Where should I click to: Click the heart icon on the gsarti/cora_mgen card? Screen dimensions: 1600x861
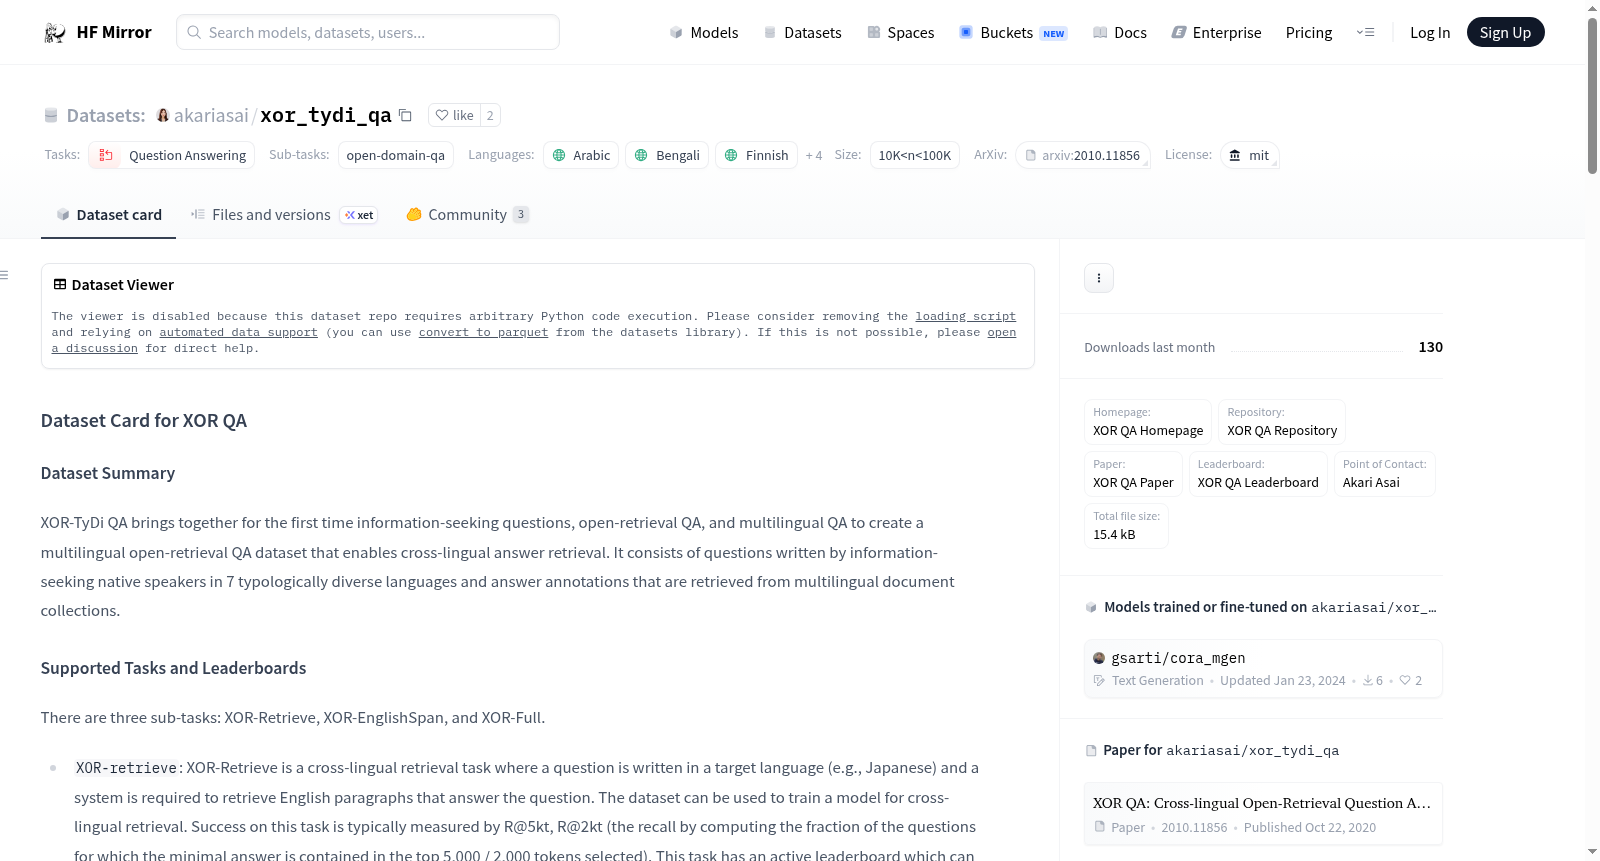coord(1405,681)
